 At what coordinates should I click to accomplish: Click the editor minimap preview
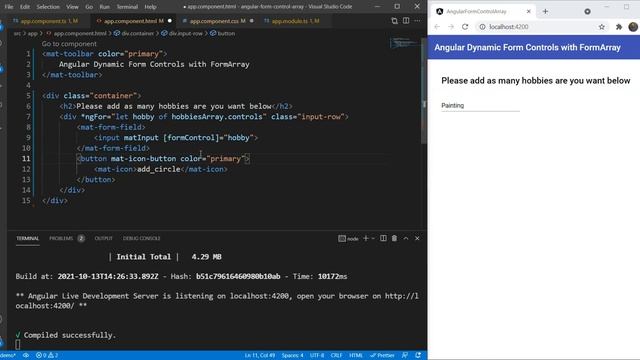coord(404,42)
